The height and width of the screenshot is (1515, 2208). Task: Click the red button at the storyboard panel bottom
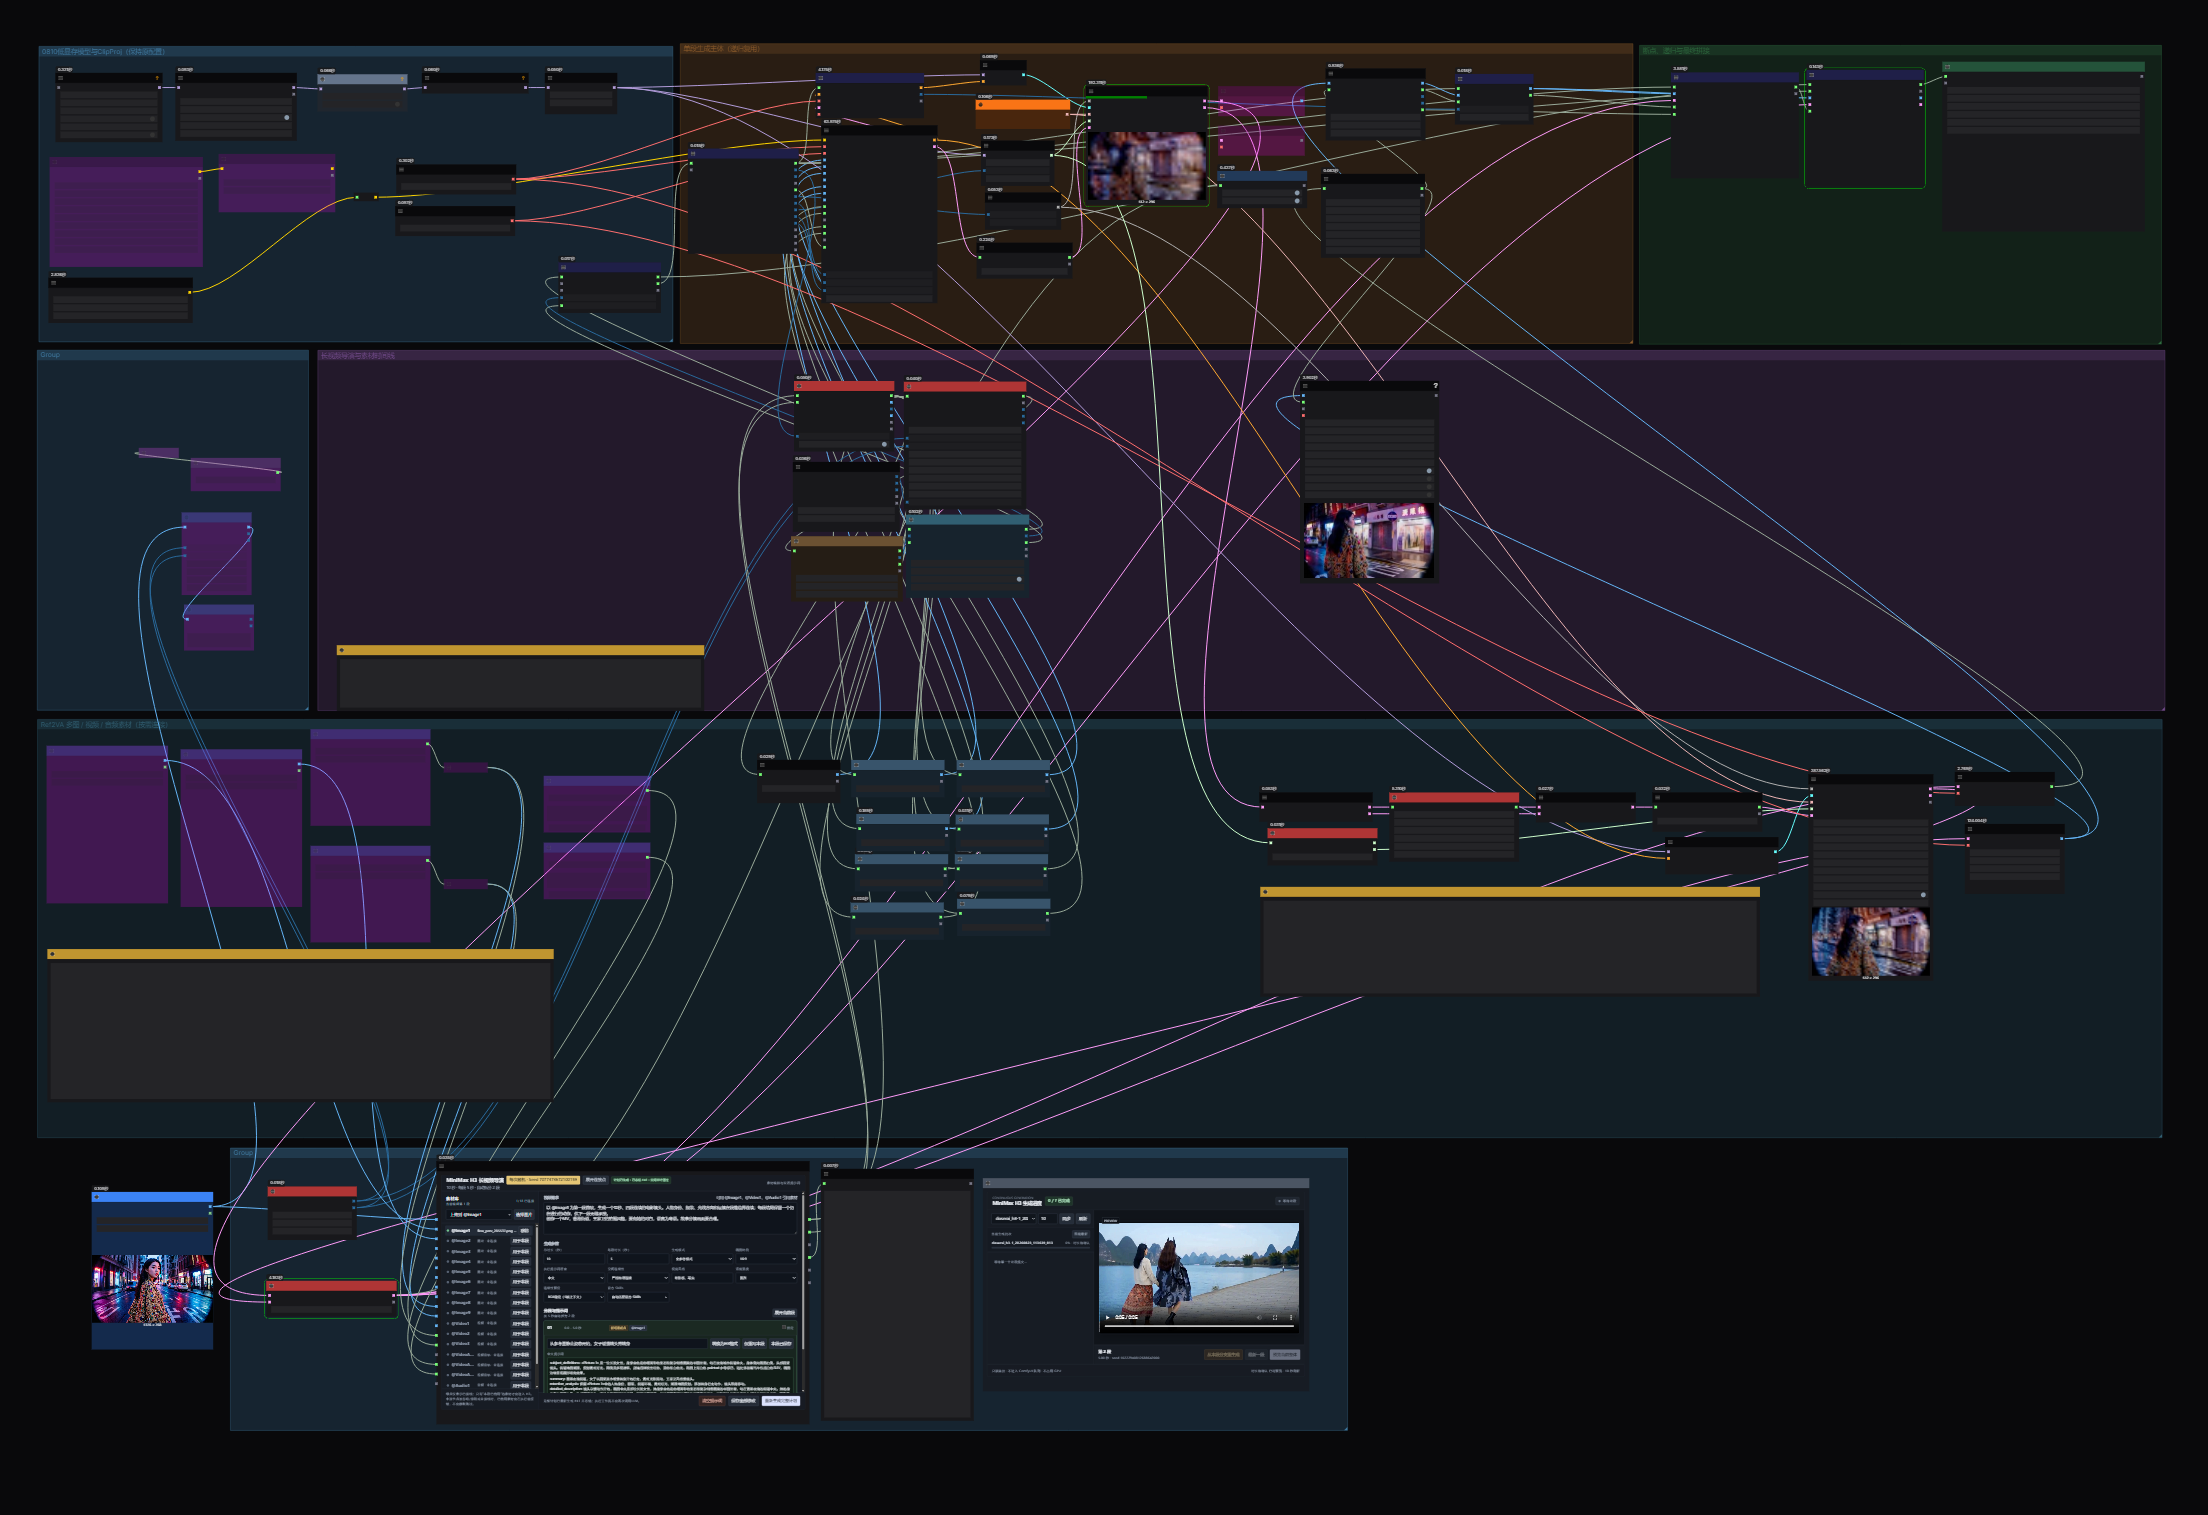(712, 1401)
